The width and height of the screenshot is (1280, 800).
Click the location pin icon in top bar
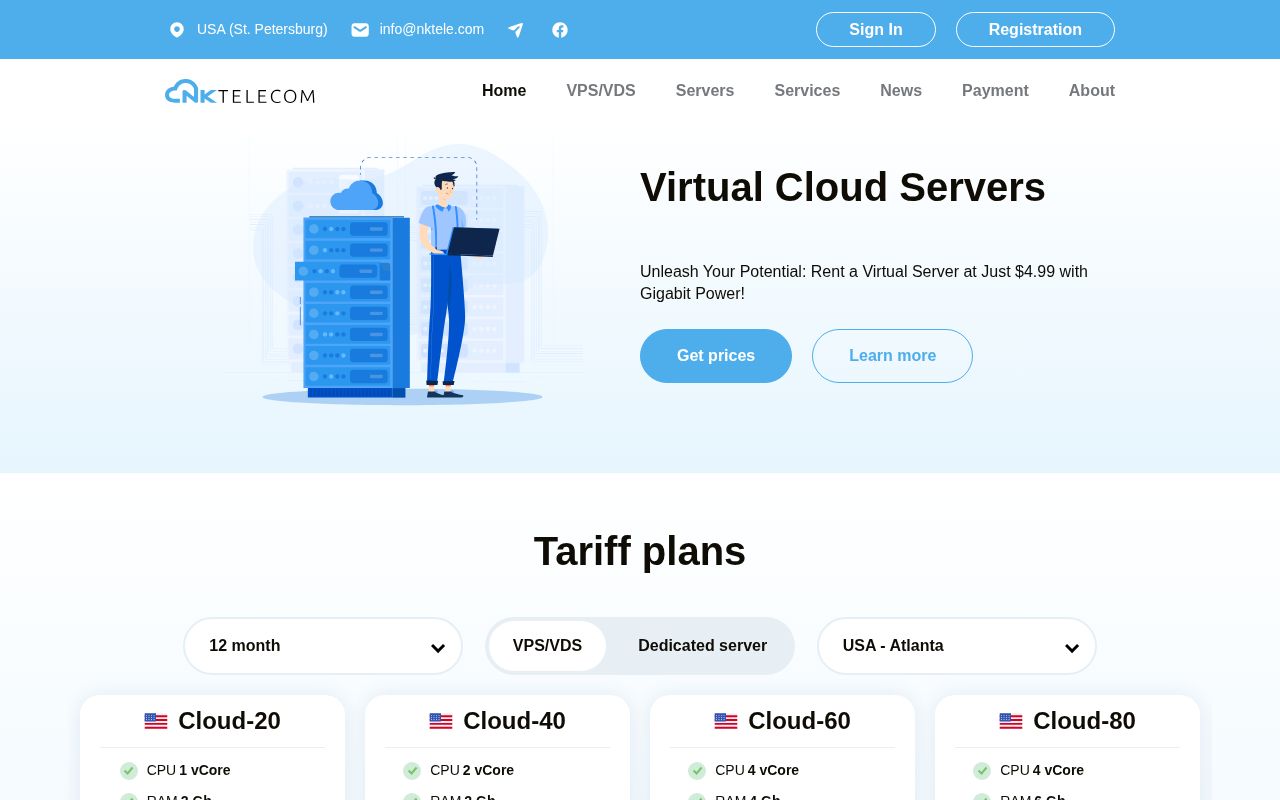(177, 30)
